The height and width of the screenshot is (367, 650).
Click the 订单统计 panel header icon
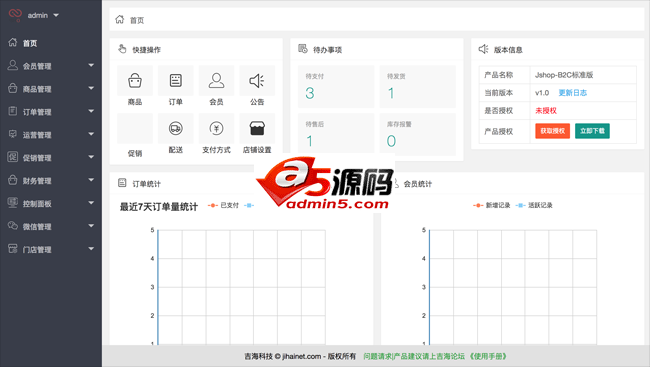(x=122, y=182)
